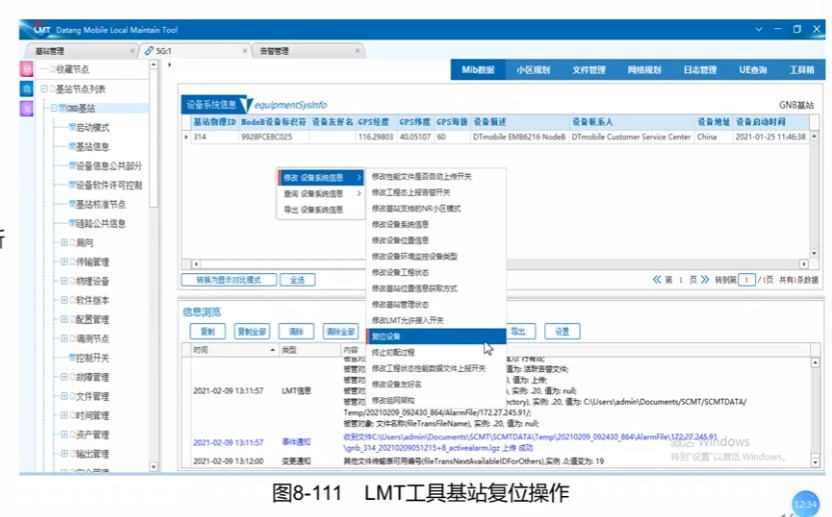Expand the 传输管理 tree node
The image size is (832, 517).
click(64, 262)
